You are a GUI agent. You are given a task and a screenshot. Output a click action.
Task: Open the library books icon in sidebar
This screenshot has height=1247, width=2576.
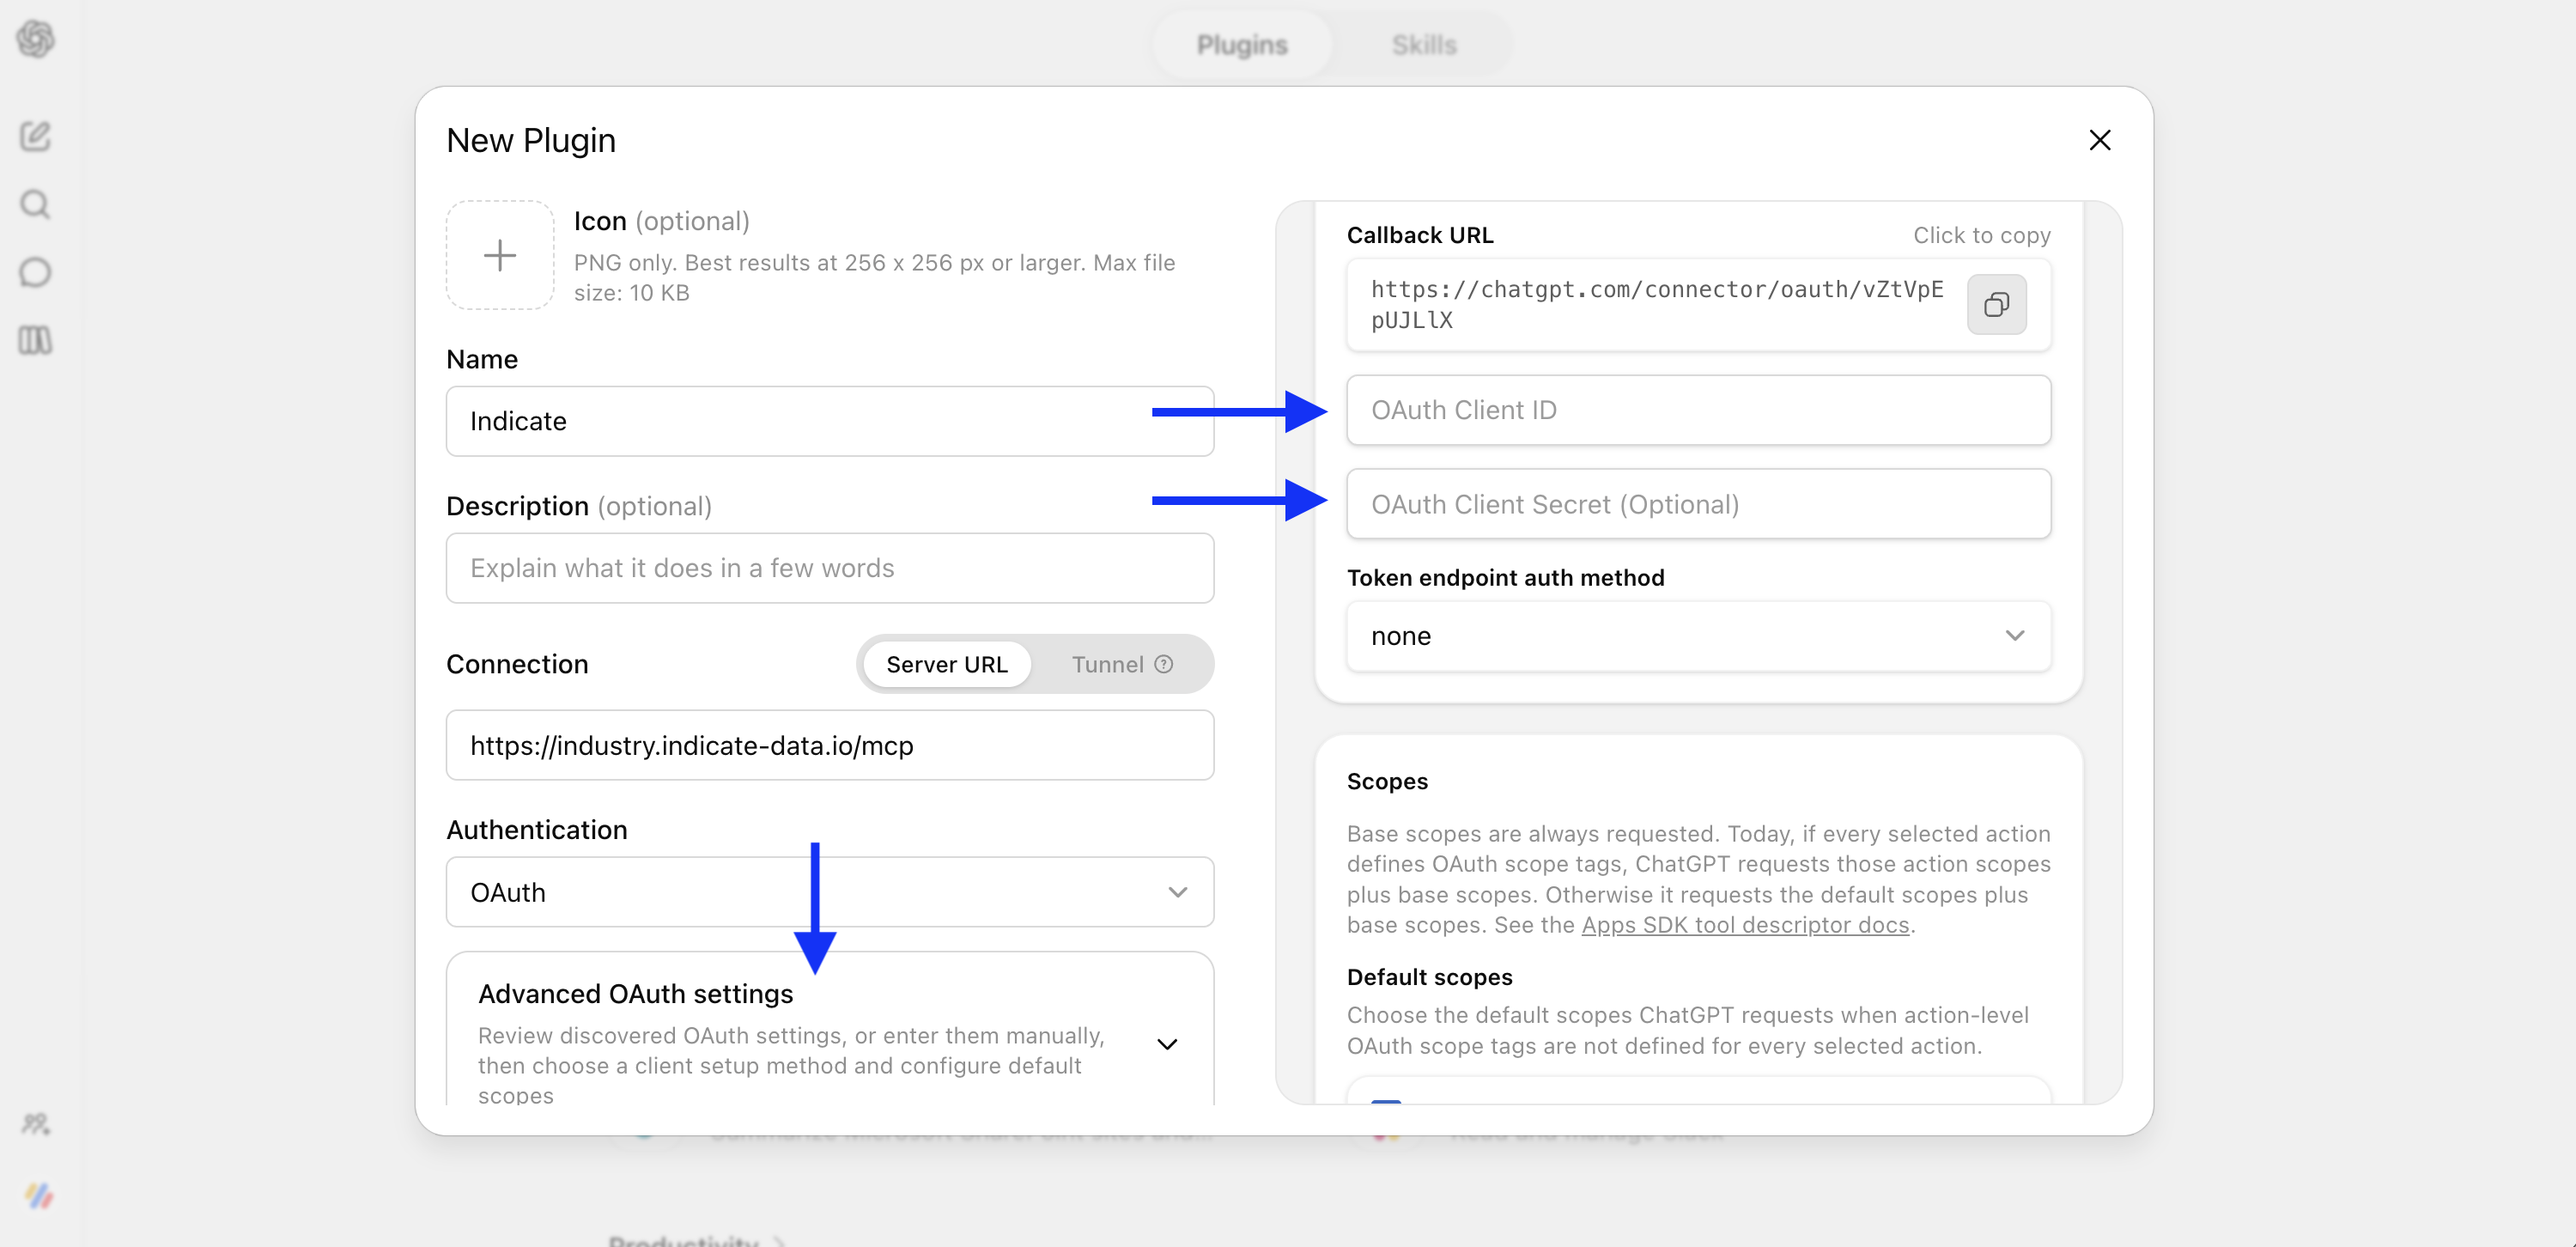36,340
